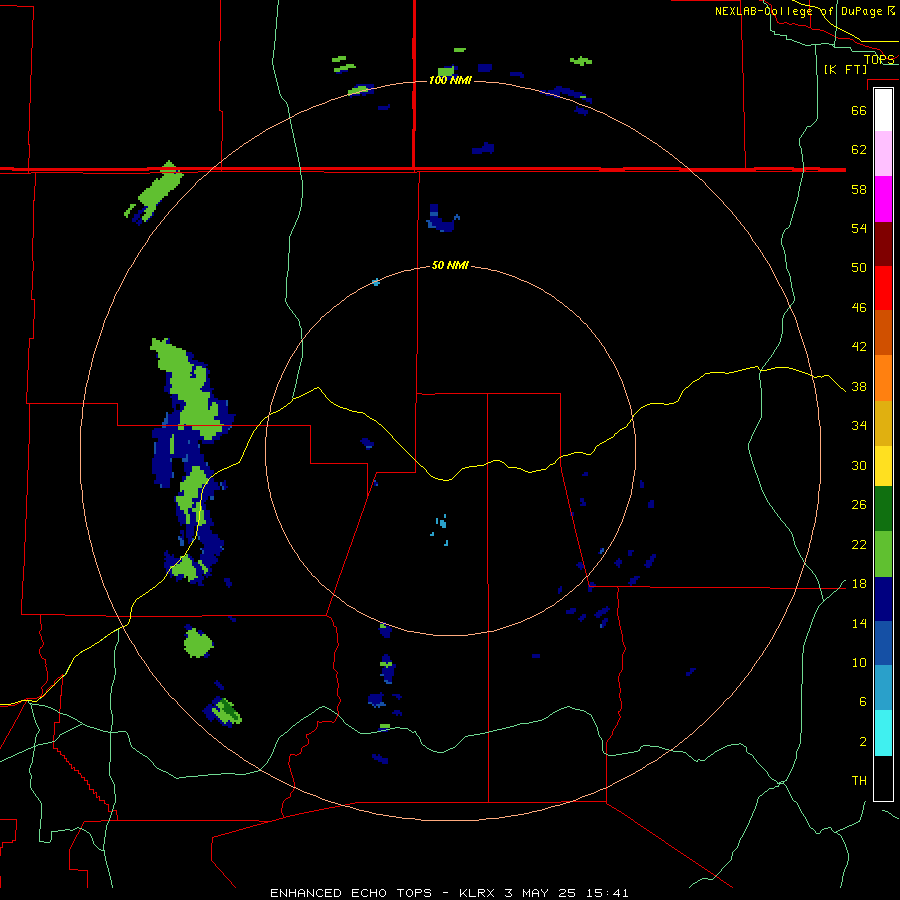900x900 pixels.
Task: Pick the dark orange swatch between 46 and 42
Action: pos(883,332)
